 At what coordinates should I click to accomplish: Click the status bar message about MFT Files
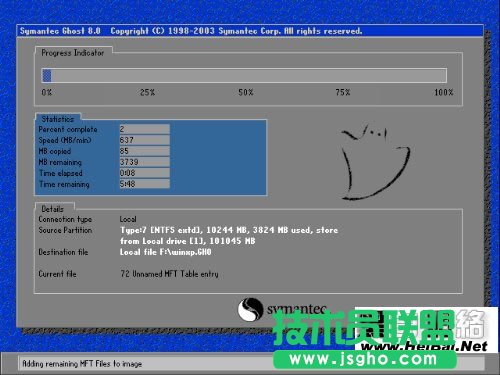[82, 364]
